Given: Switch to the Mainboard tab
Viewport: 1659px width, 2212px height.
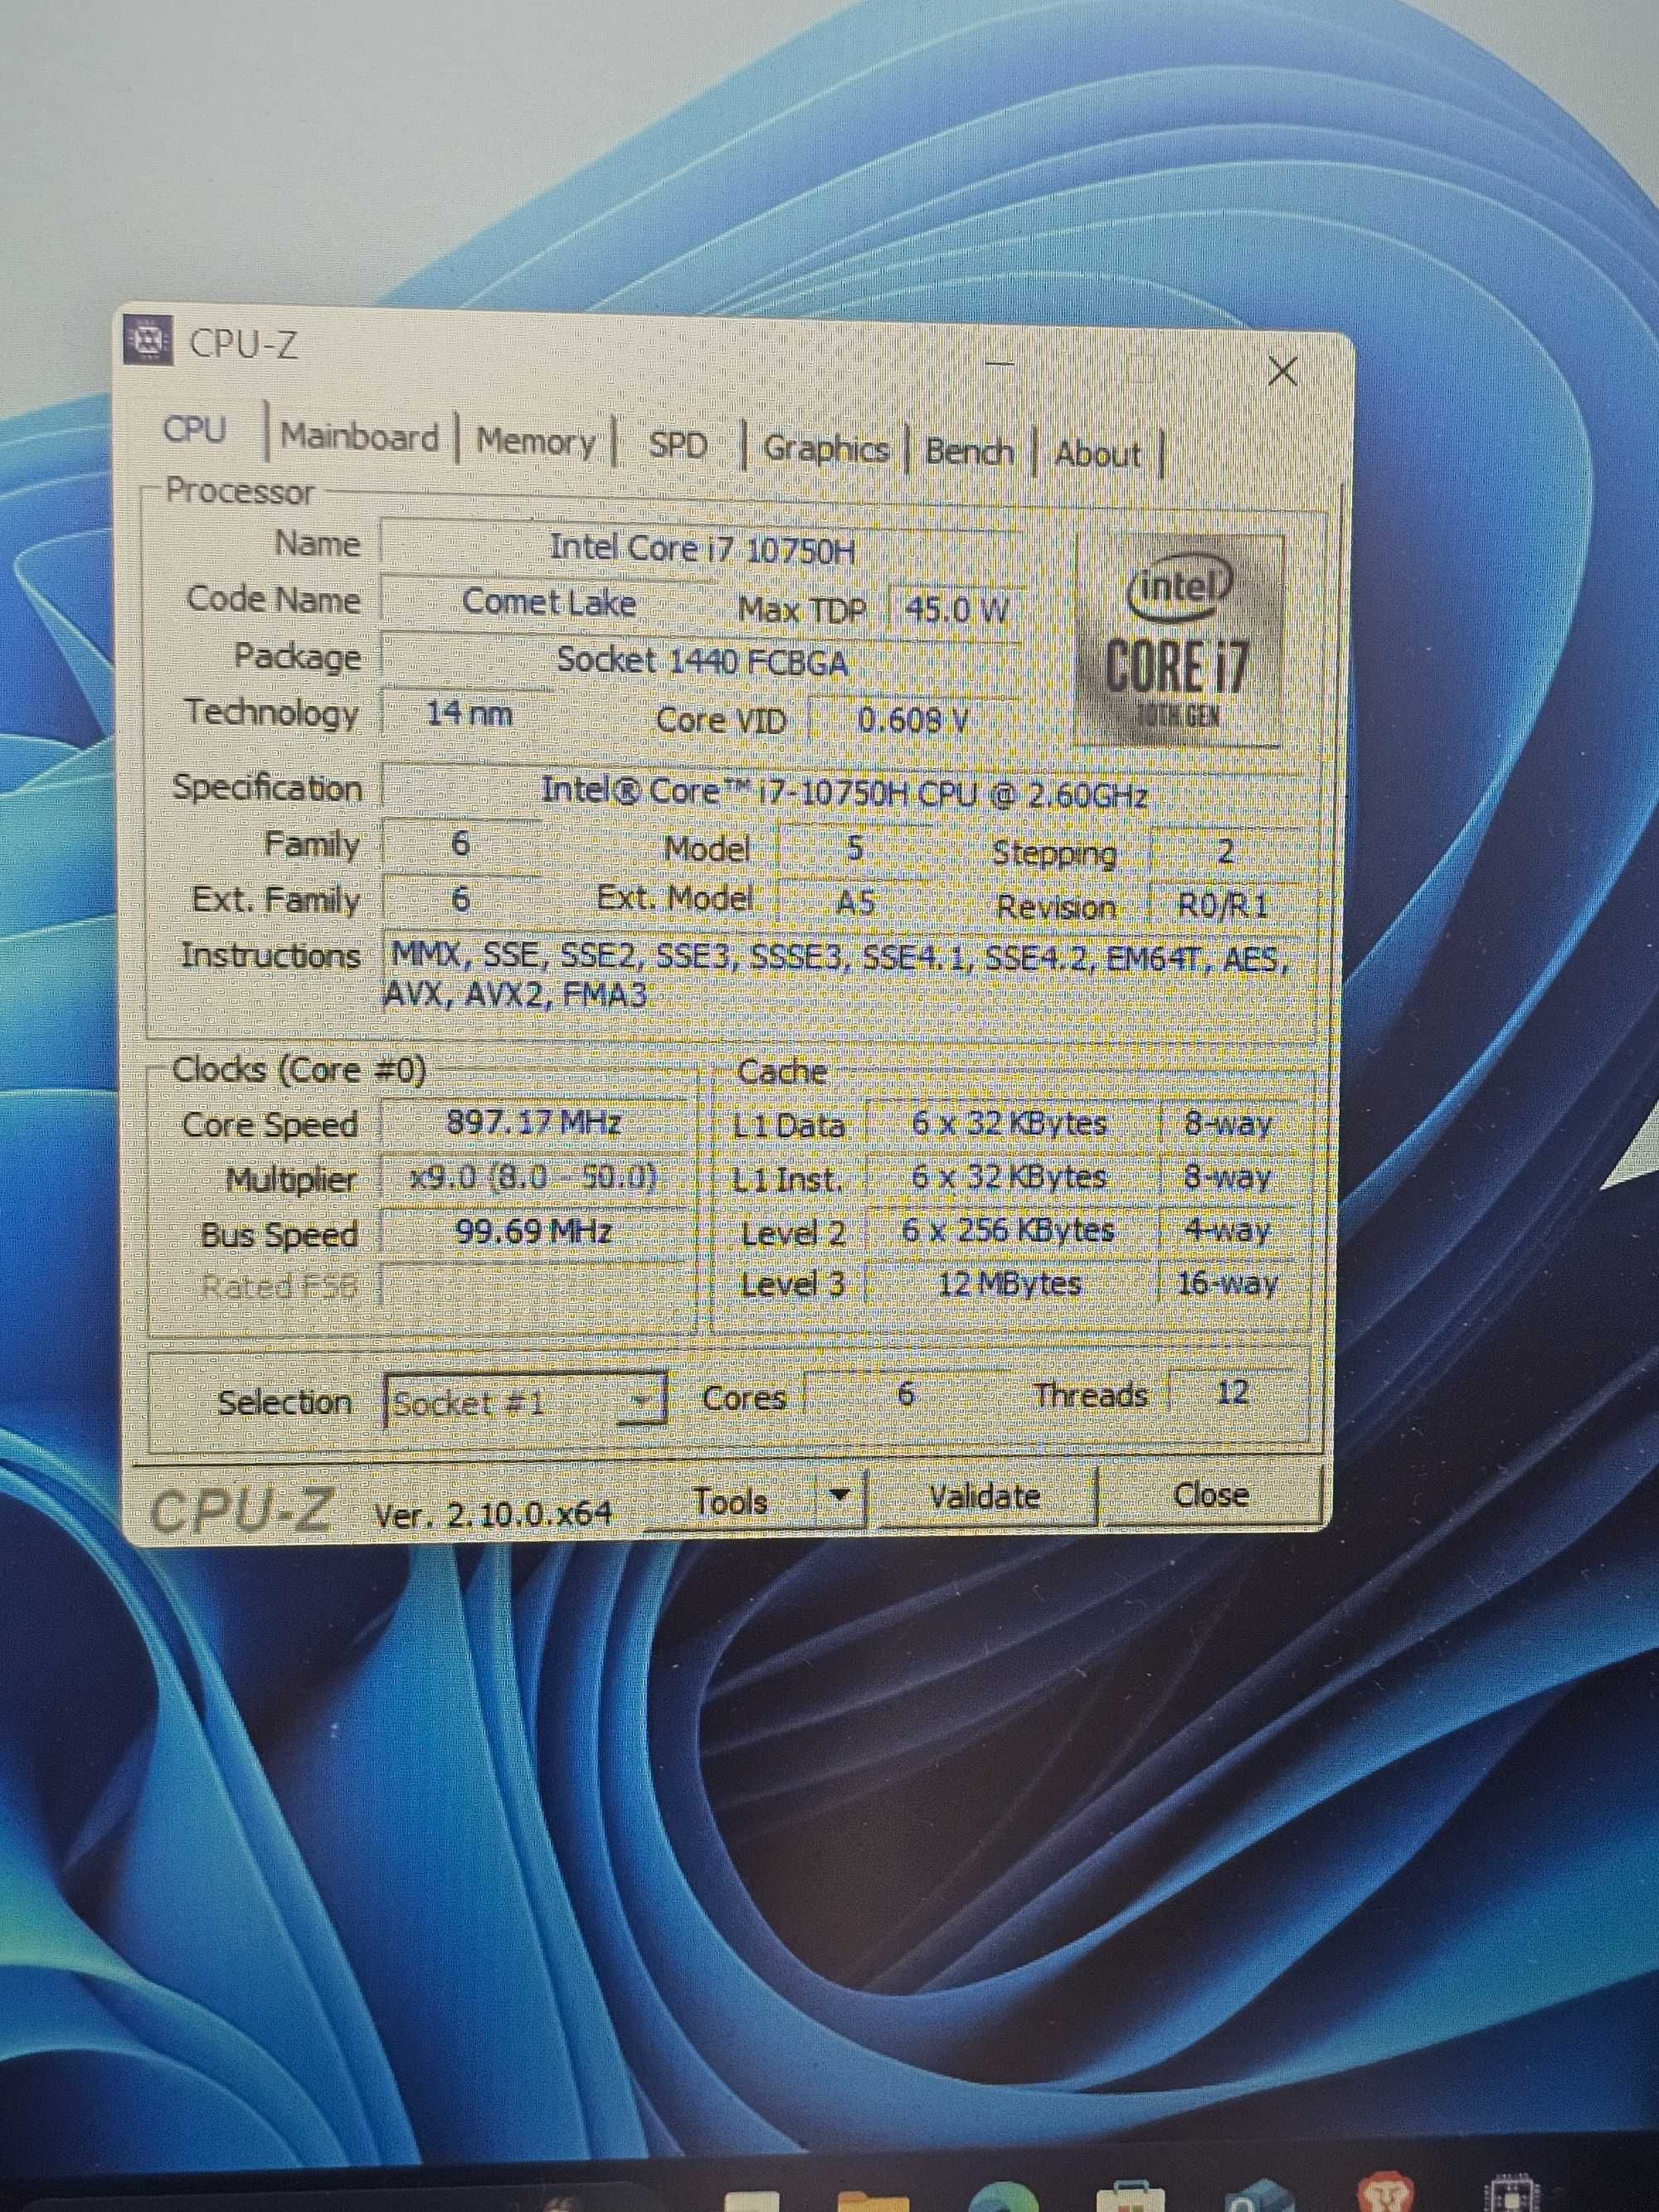Looking at the screenshot, I should click(359, 437).
